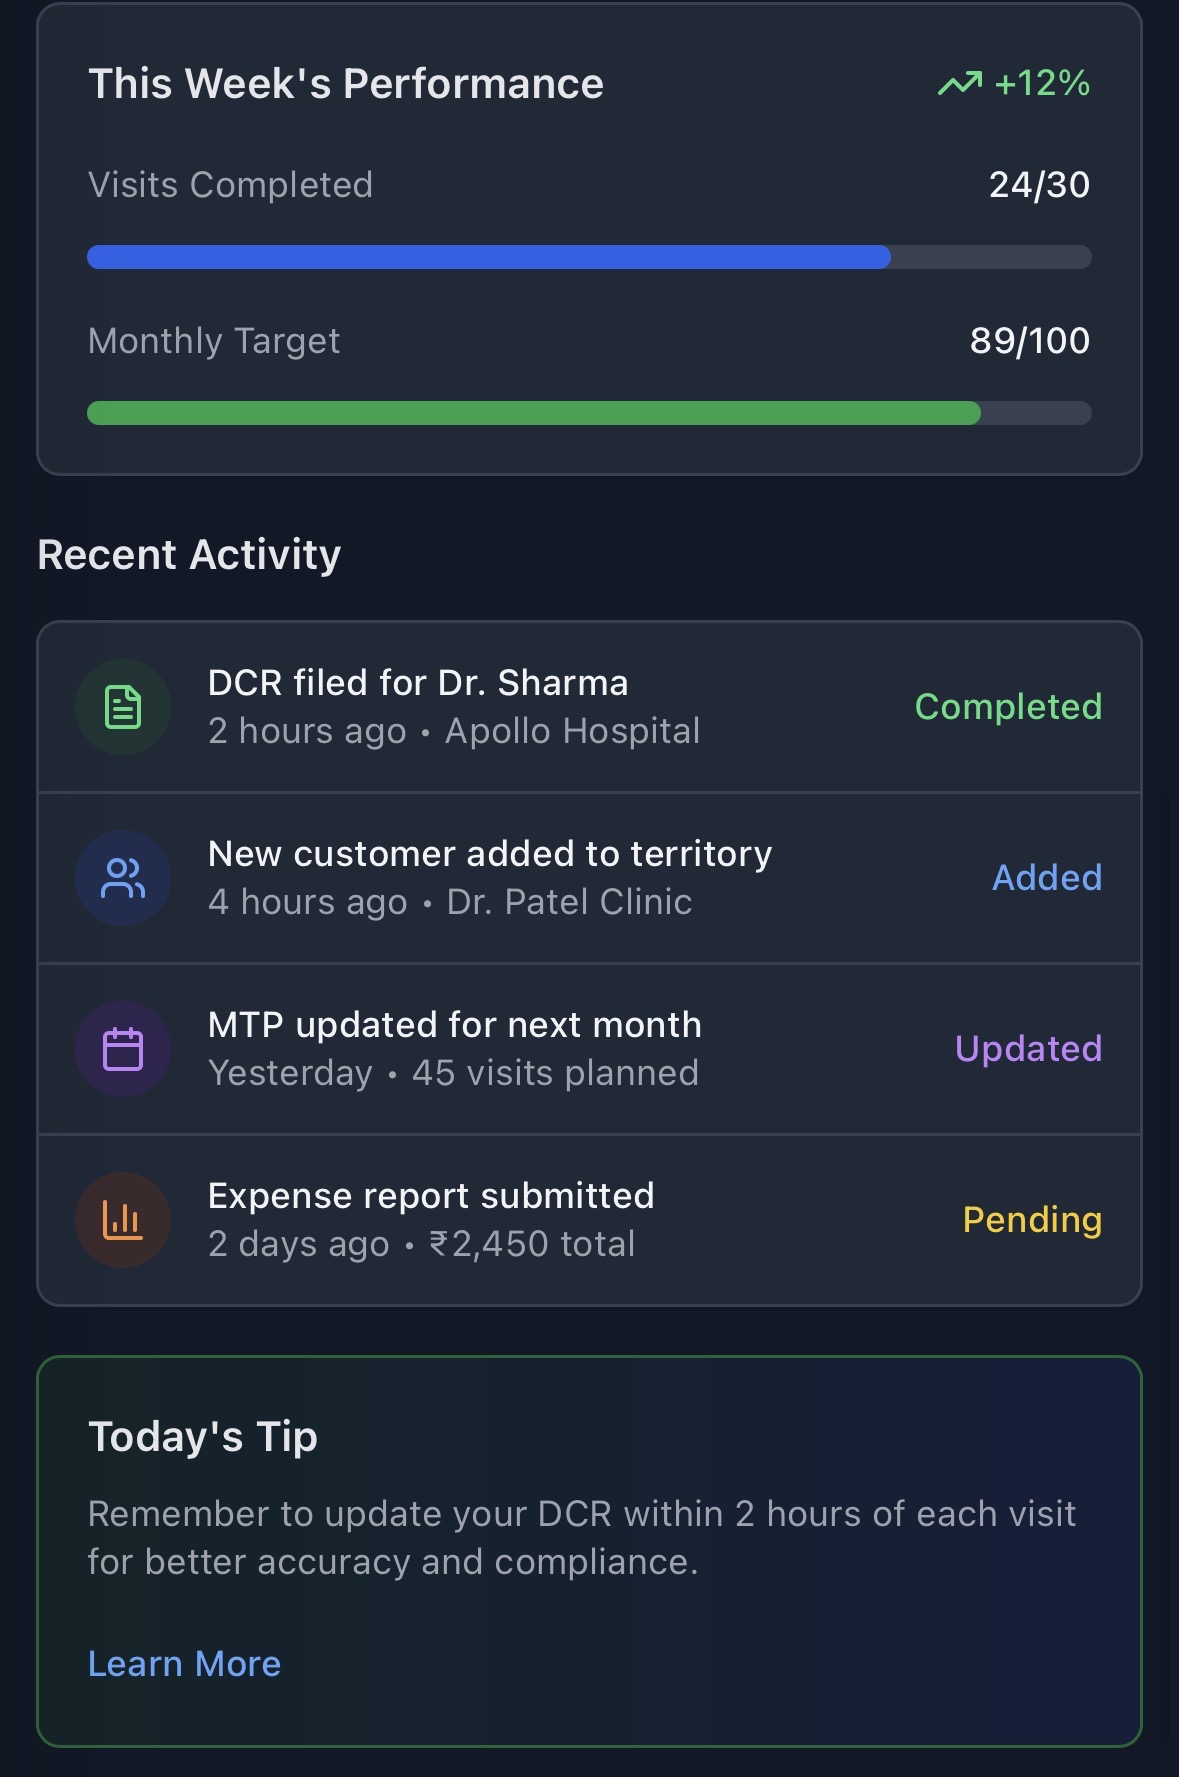The height and width of the screenshot is (1777, 1179).
Task: Click the Pending expense status
Action: (1032, 1220)
